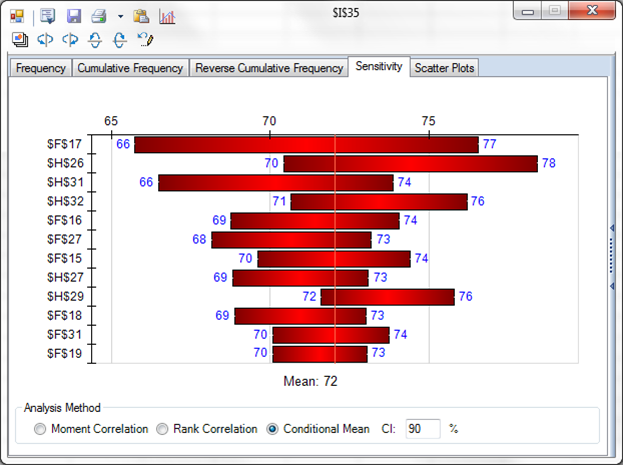Click the colored squares window icon
The image size is (623, 465).
tap(17, 16)
